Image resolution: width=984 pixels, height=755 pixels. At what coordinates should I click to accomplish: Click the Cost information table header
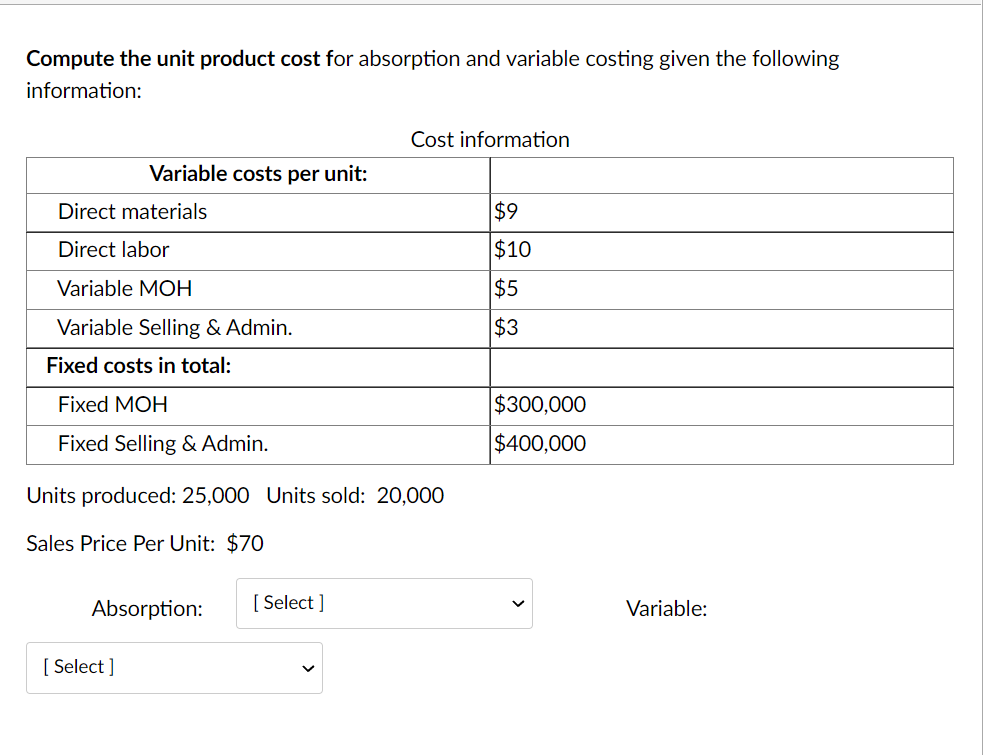[489, 140]
